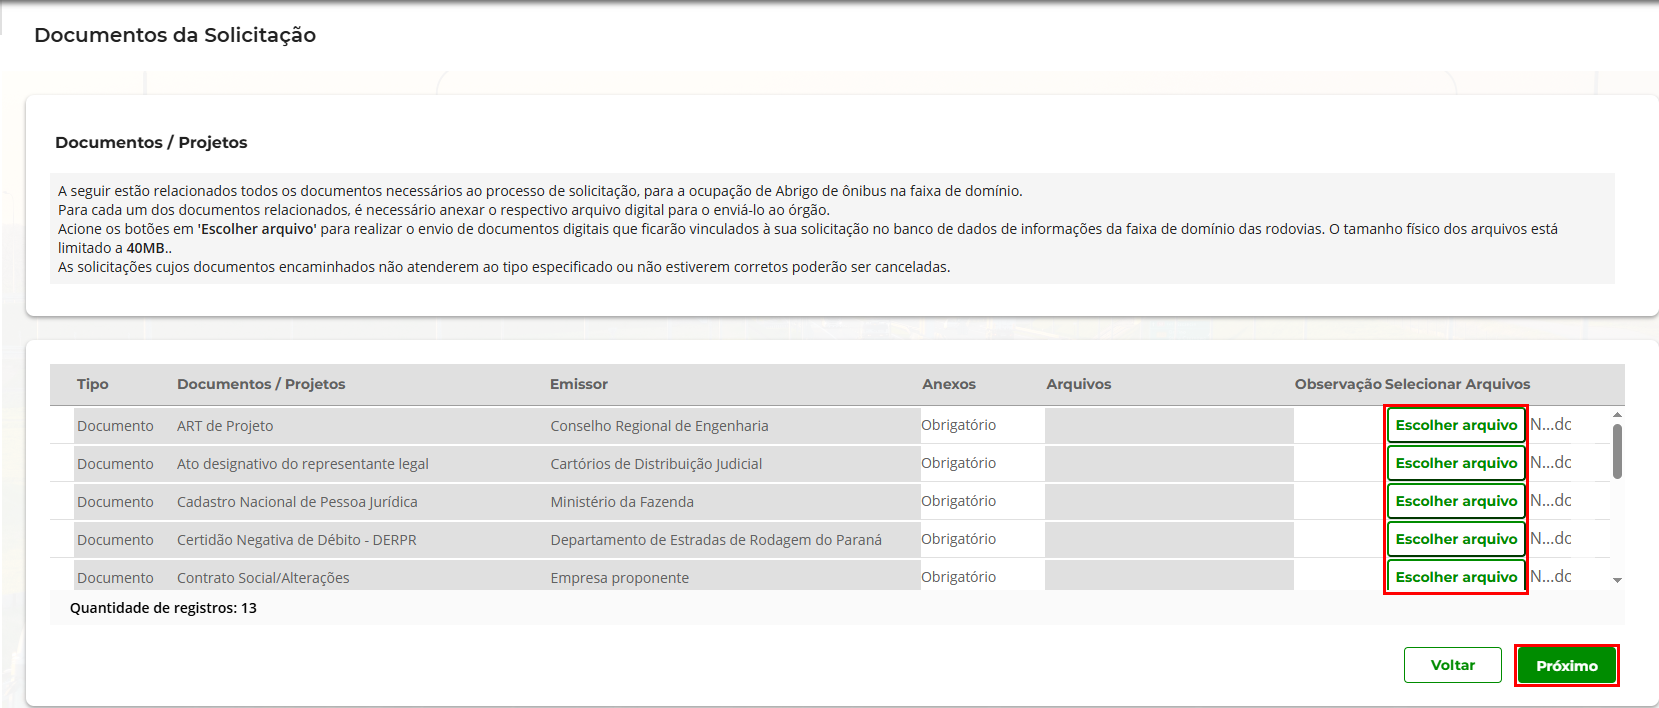The image size is (1659, 708).
Task: Click the 'Conselho Regional de Engenharia' emissor cell
Action: pyautogui.click(x=659, y=426)
